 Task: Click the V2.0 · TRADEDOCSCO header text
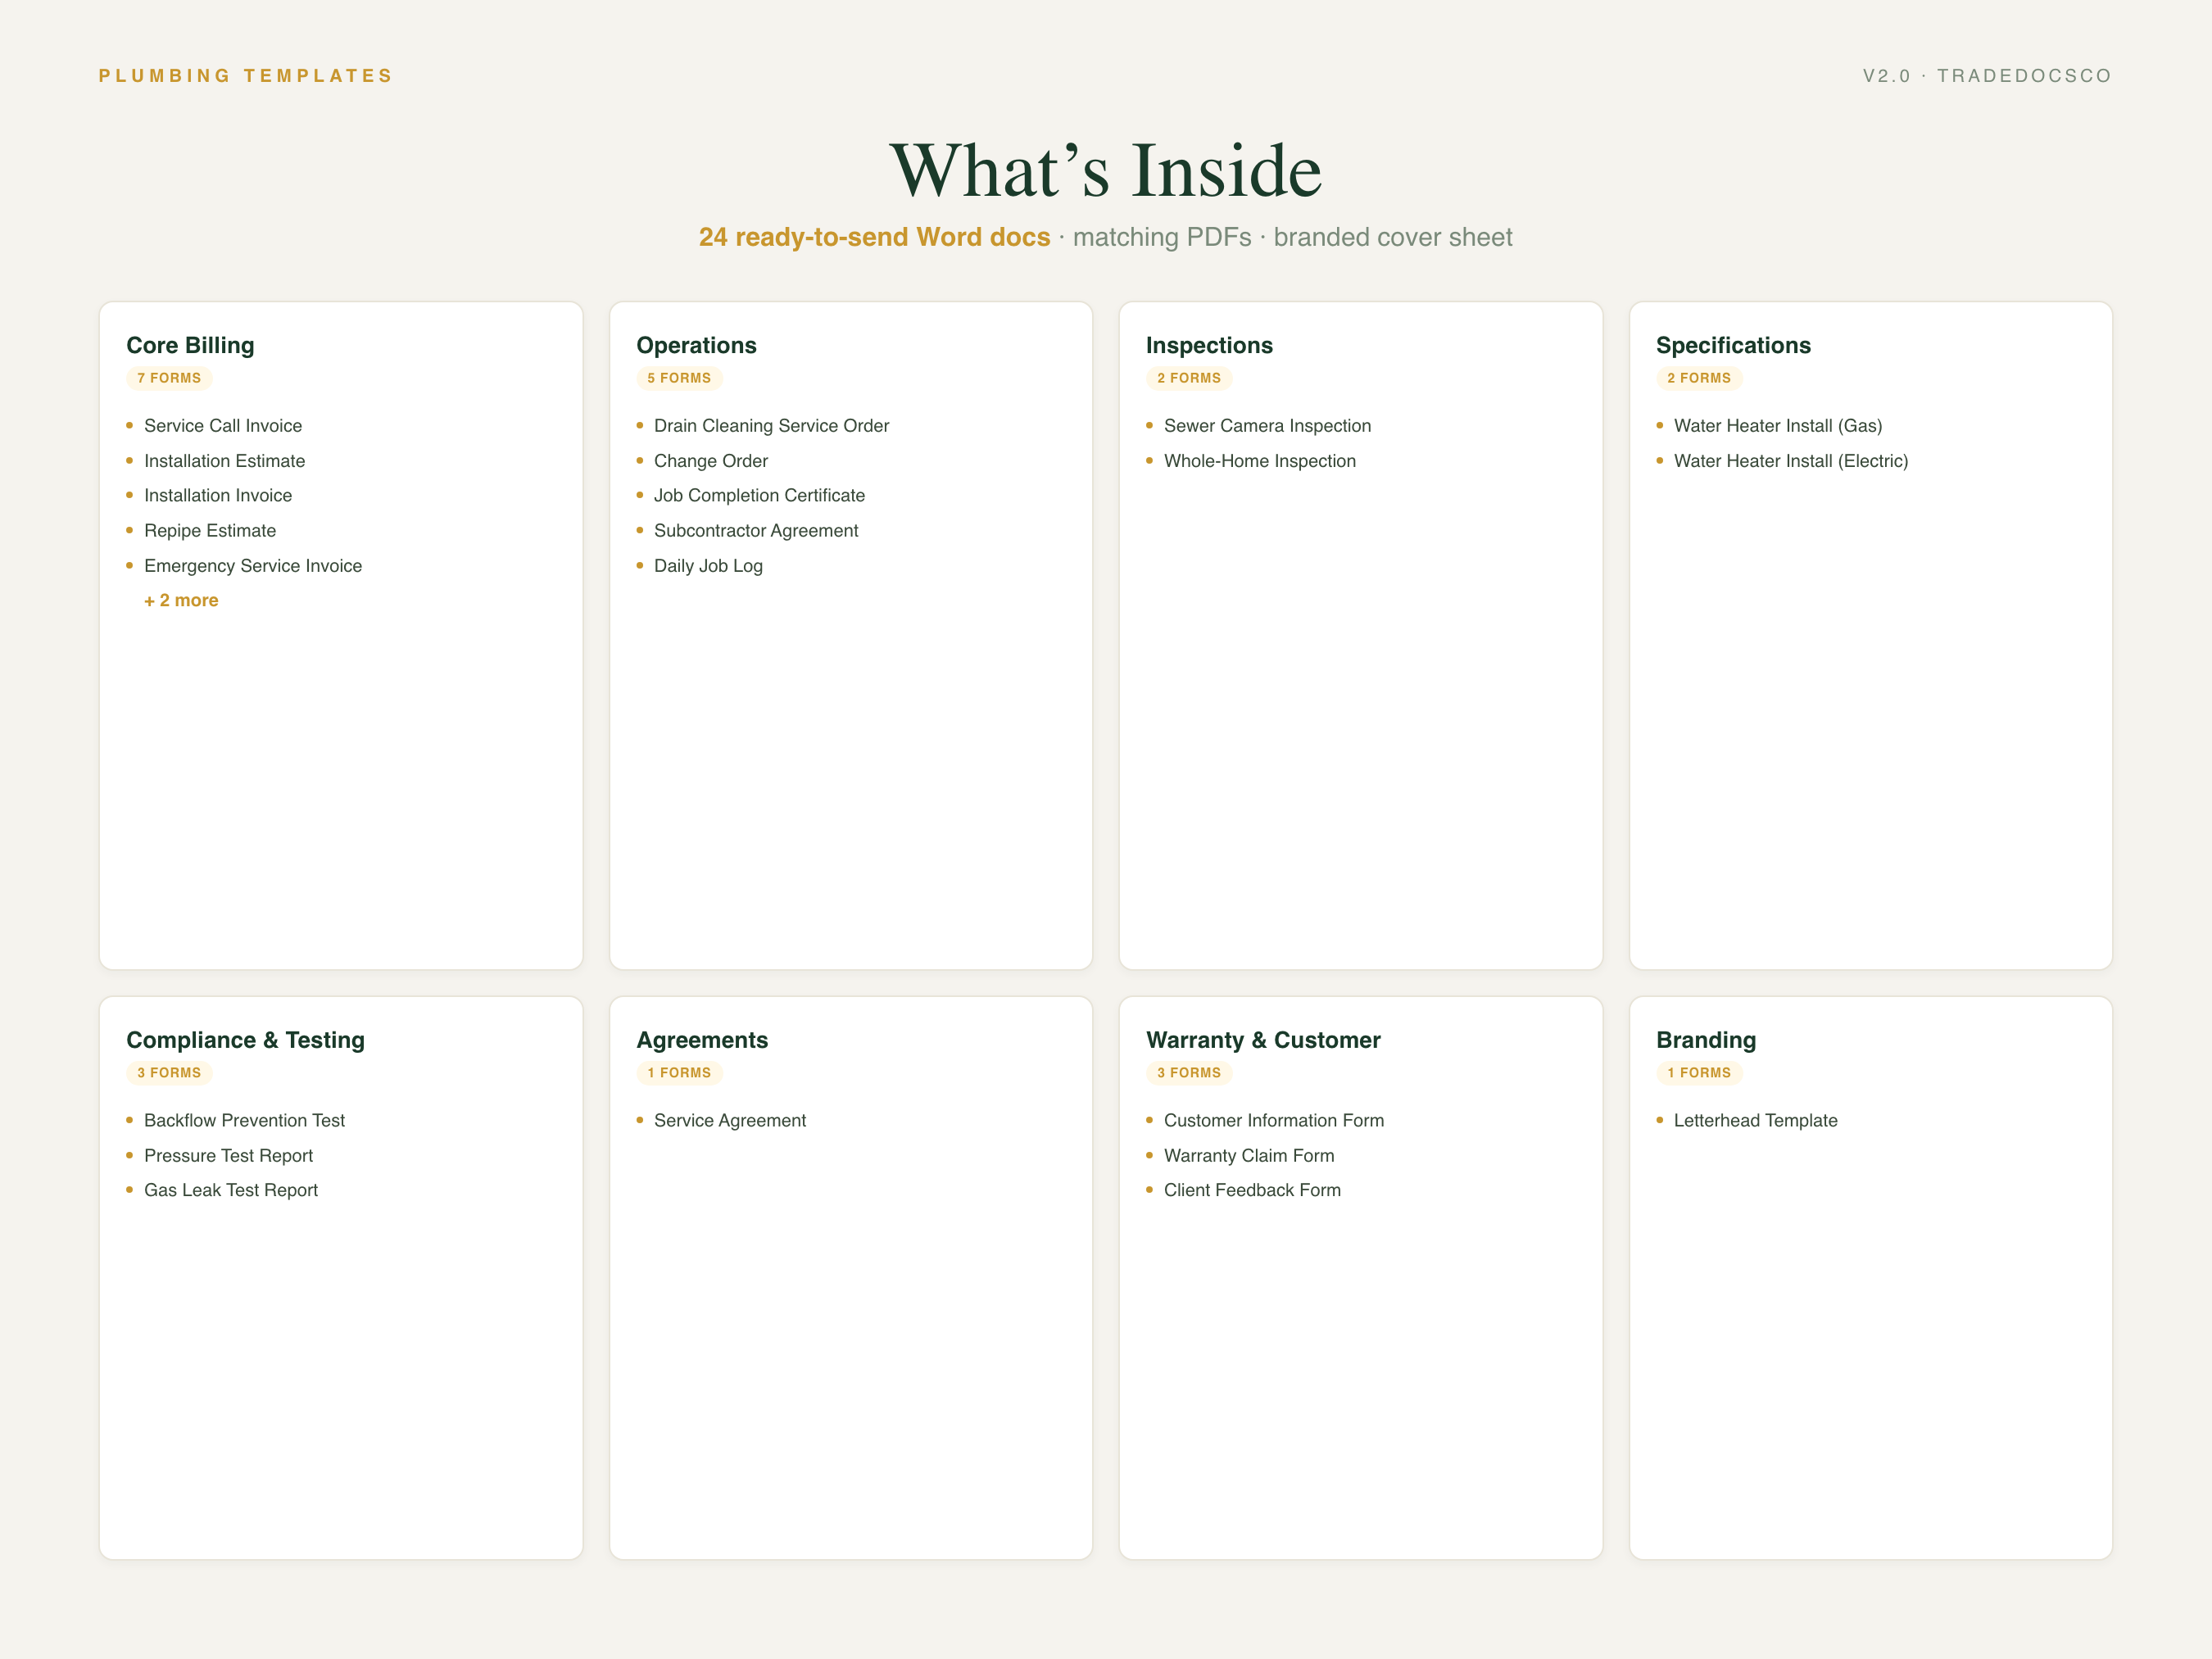1987,76
